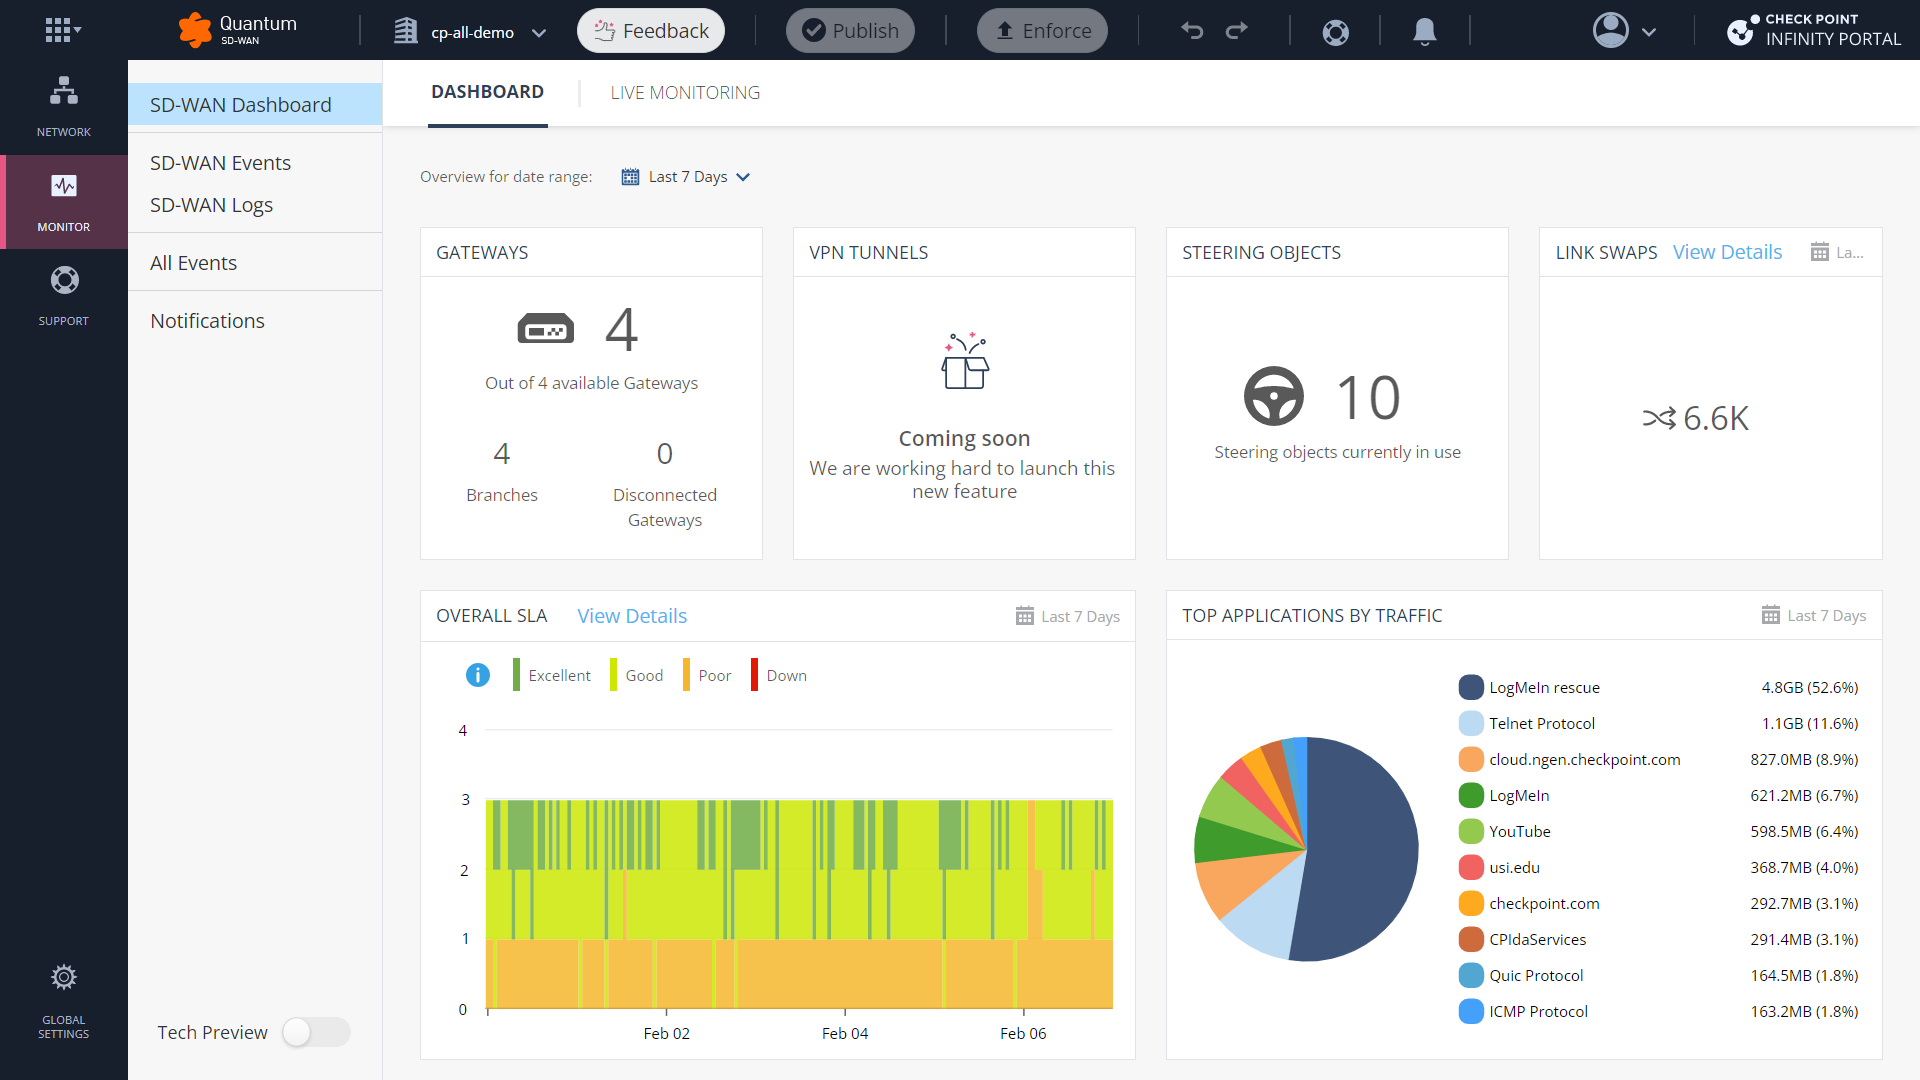This screenshot has height=1080, width=1920.
Task: Click the Feedback button
Action: click(x=651, y=30)
